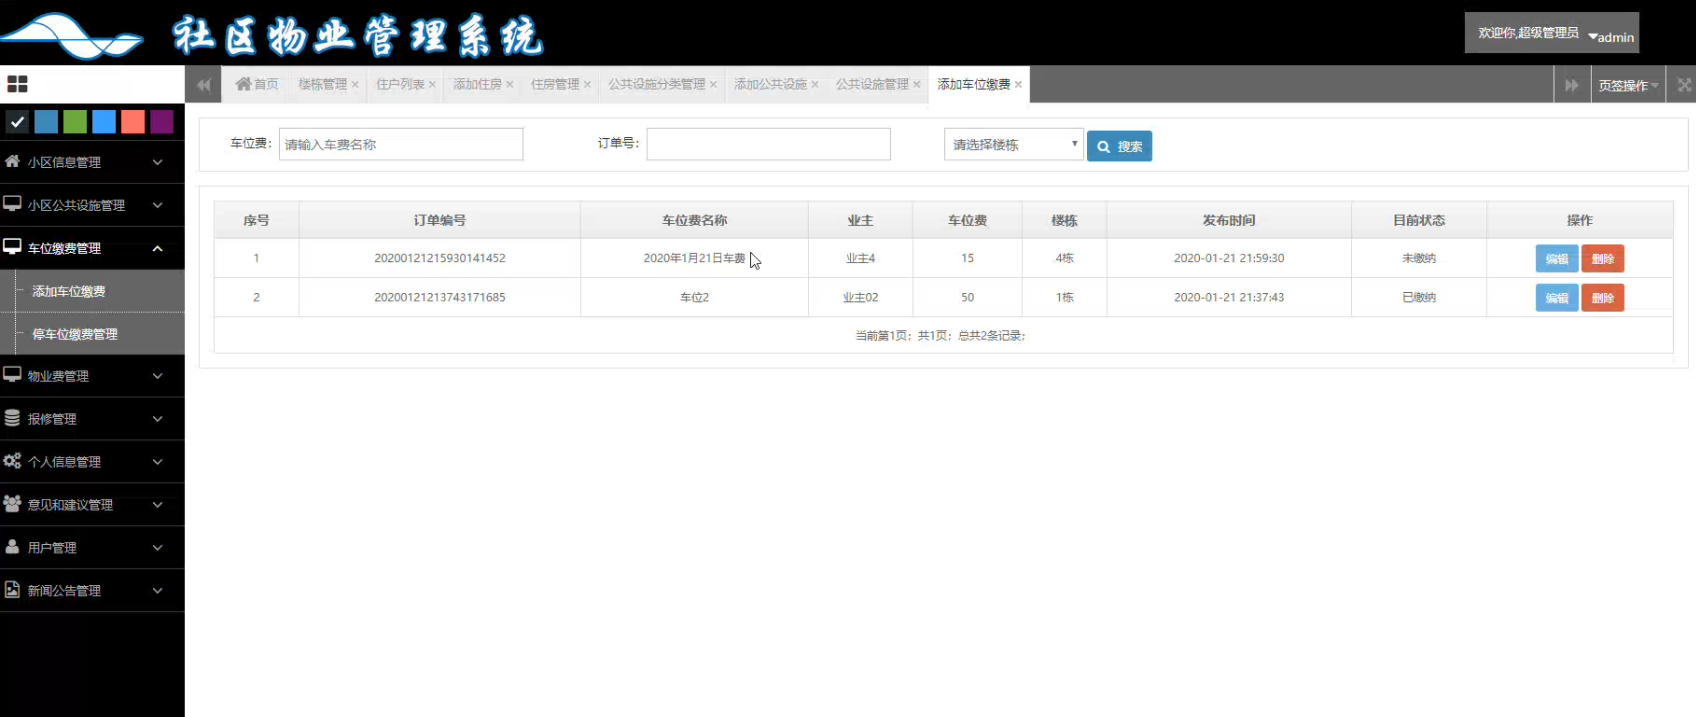Click the monitor icon beside 车位缴费管理
1696x717 pixels.
(12, 247)
